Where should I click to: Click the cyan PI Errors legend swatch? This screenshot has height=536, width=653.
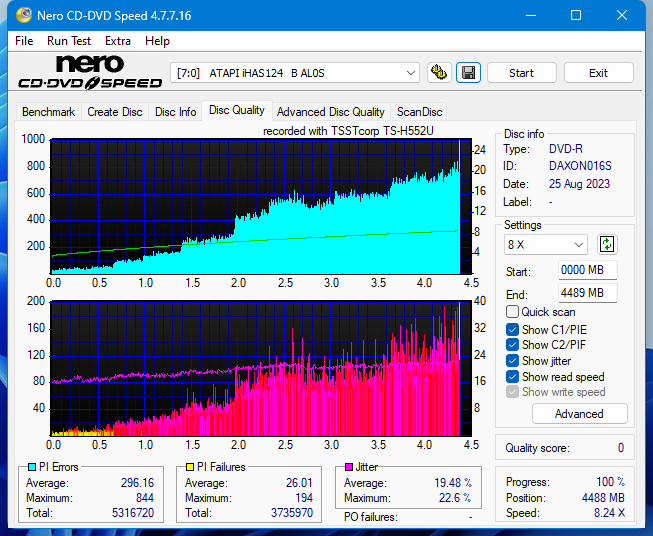tap(32, 467)
